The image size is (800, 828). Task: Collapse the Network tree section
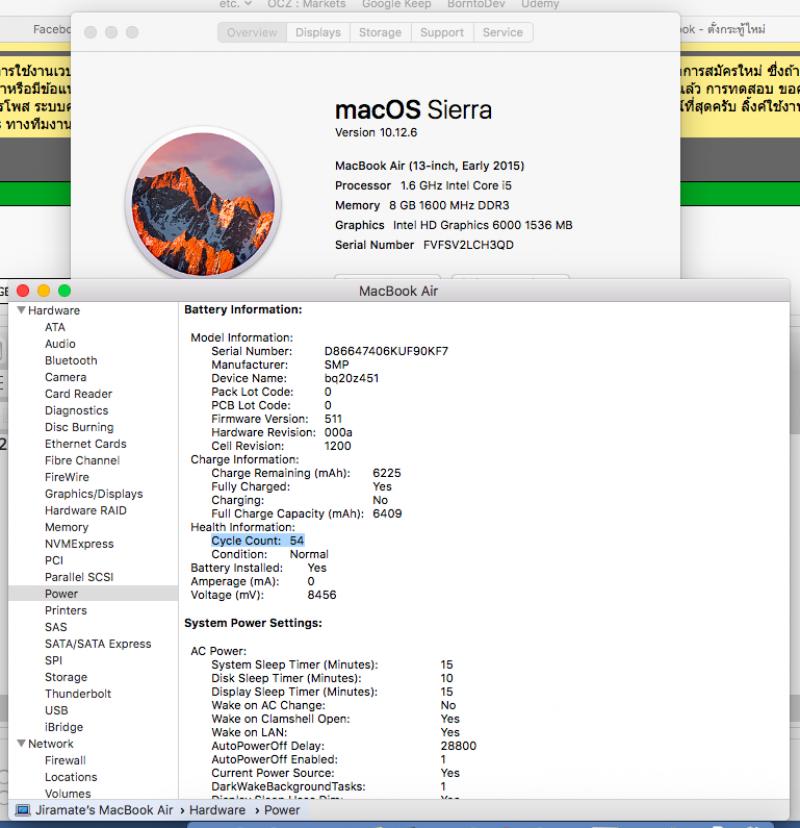pos(21,744)
